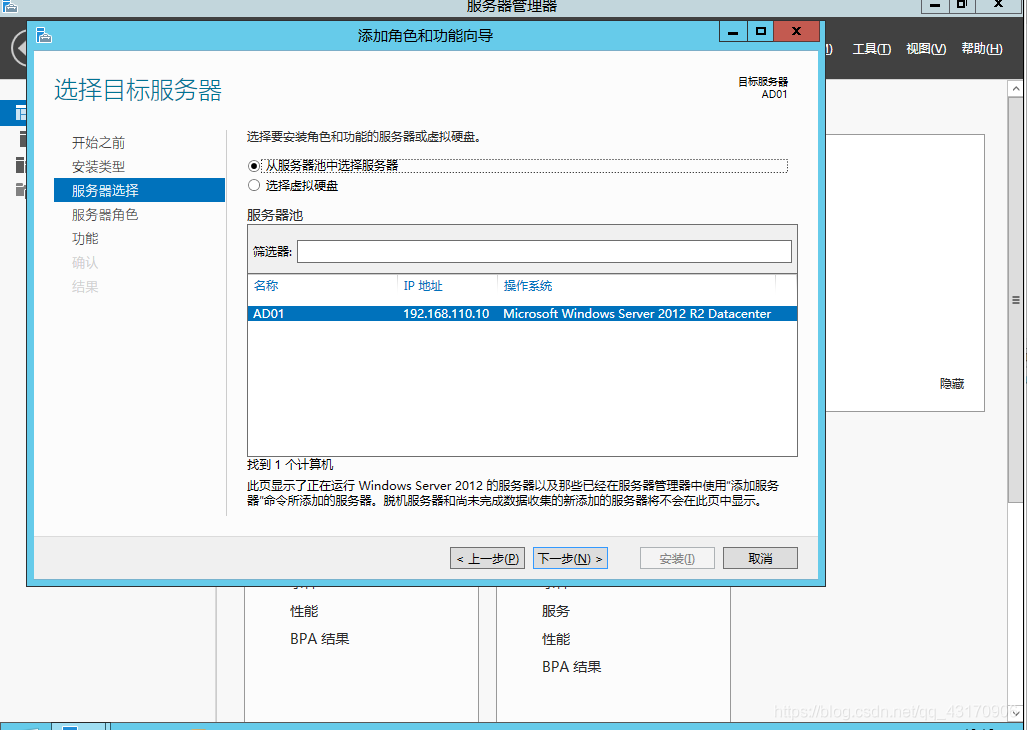The image size is (1027, 730).
Task: Select the AD01 server row
Action: pos(522,314)
